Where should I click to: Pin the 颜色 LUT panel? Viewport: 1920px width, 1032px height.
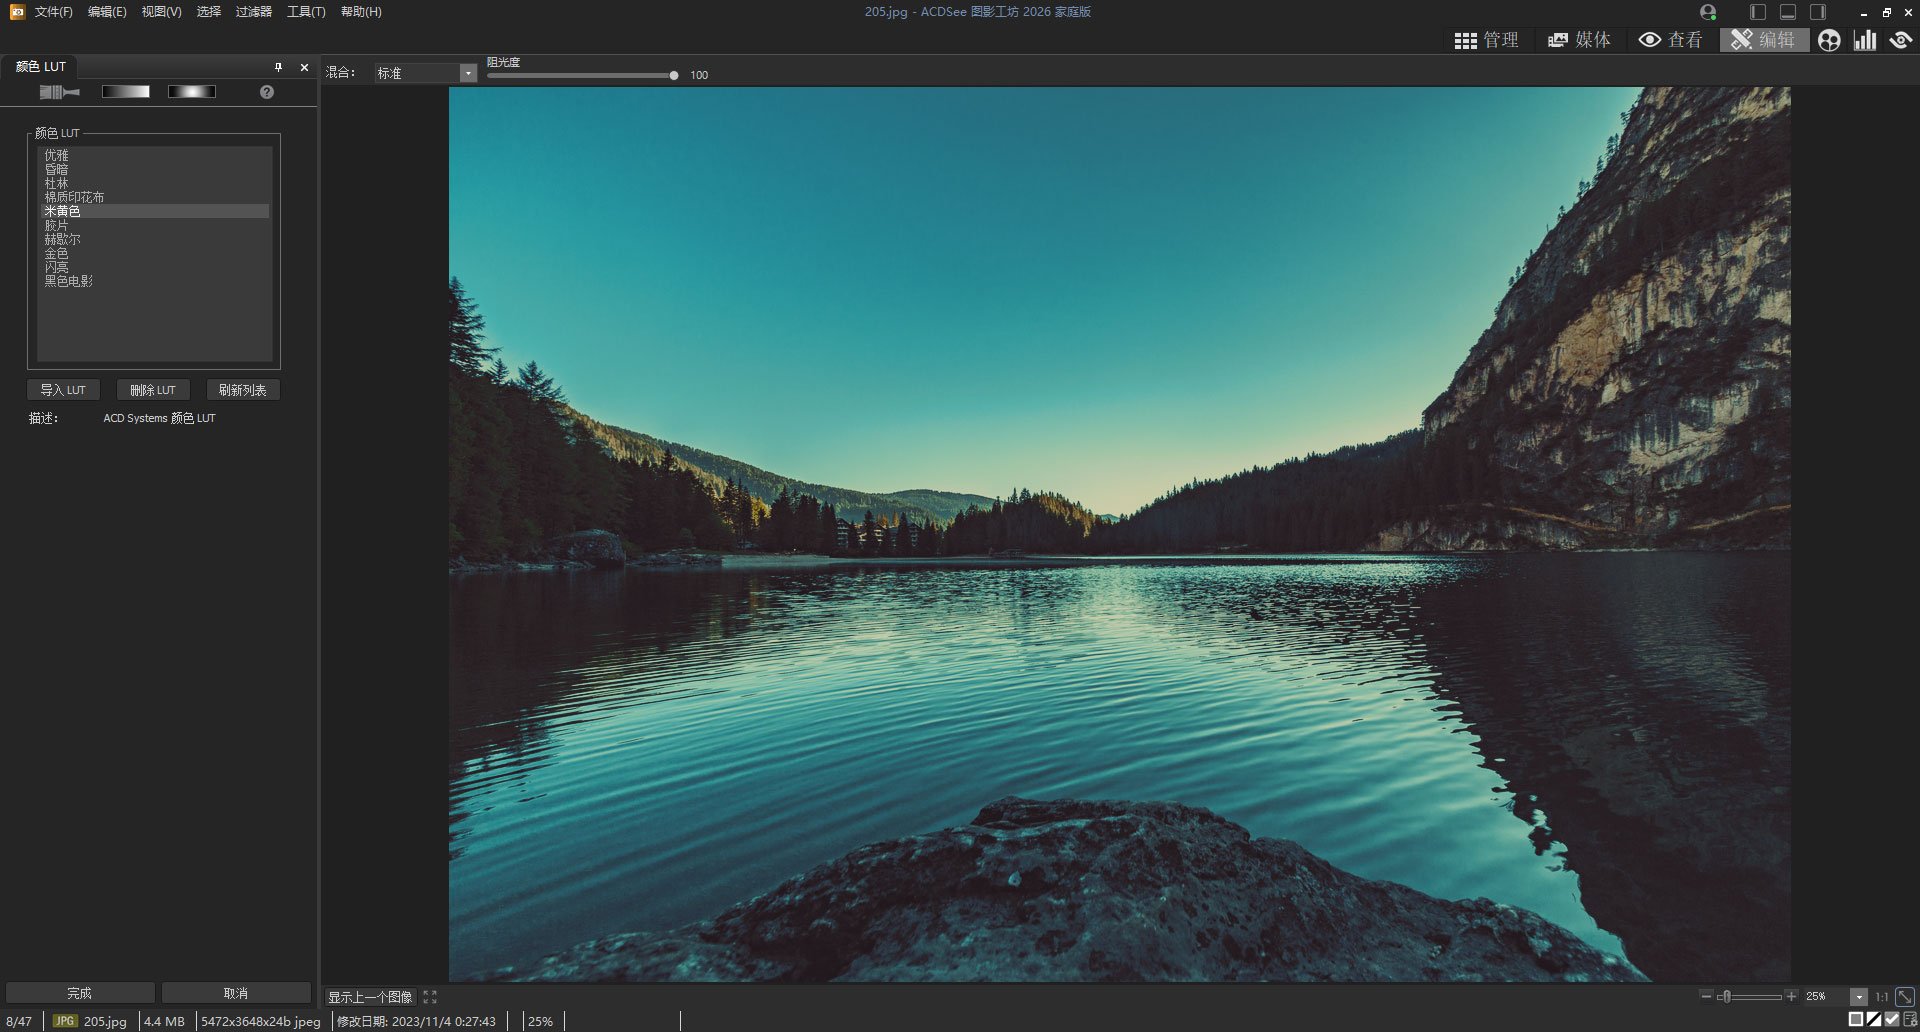click(278, 67)
